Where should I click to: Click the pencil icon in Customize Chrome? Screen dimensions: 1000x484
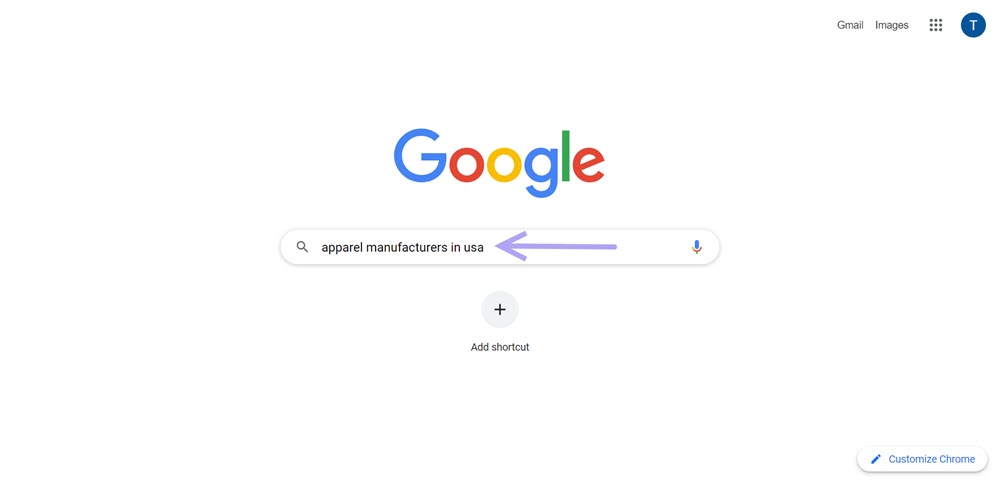pyautogui.click(x=876, y=459)
